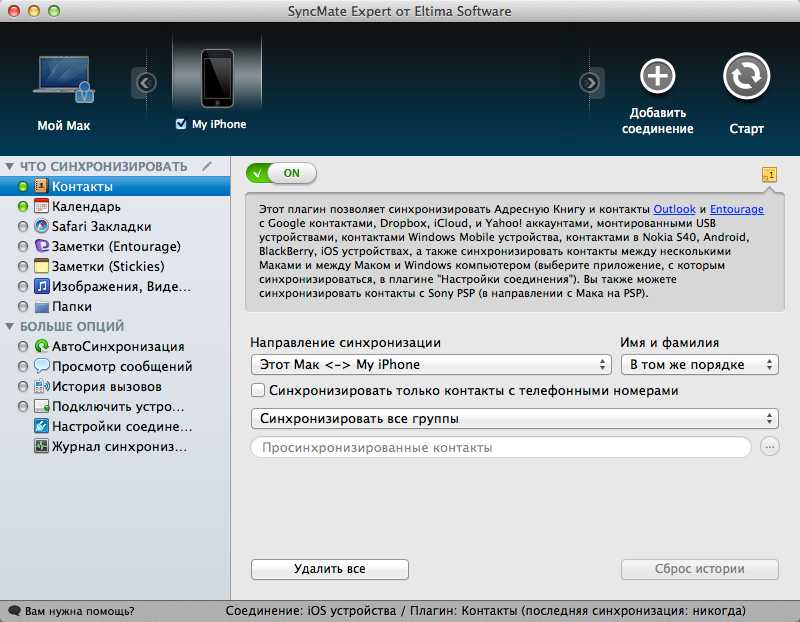800x622 pixels.
Task: Click the call history icon
Action: (41, 386)
